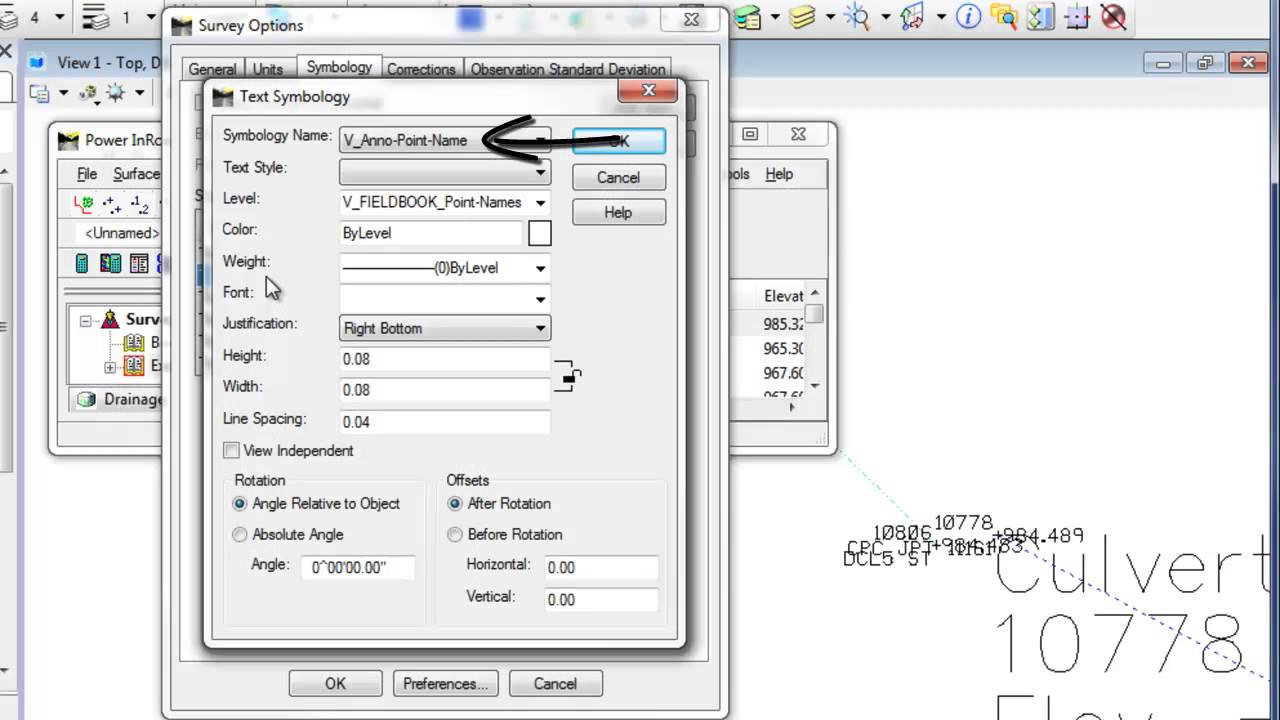The height and width of the screenshot is (720, 1280).
Task: Select the After Rotation offsets option
Action: 455,504
